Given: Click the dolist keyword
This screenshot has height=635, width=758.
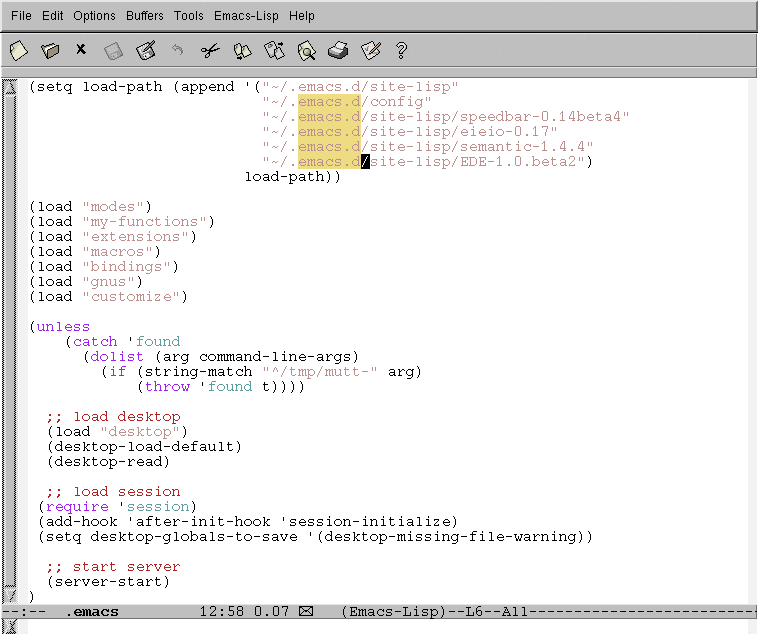Looking at the screenshot, I should tap(117, 357).
